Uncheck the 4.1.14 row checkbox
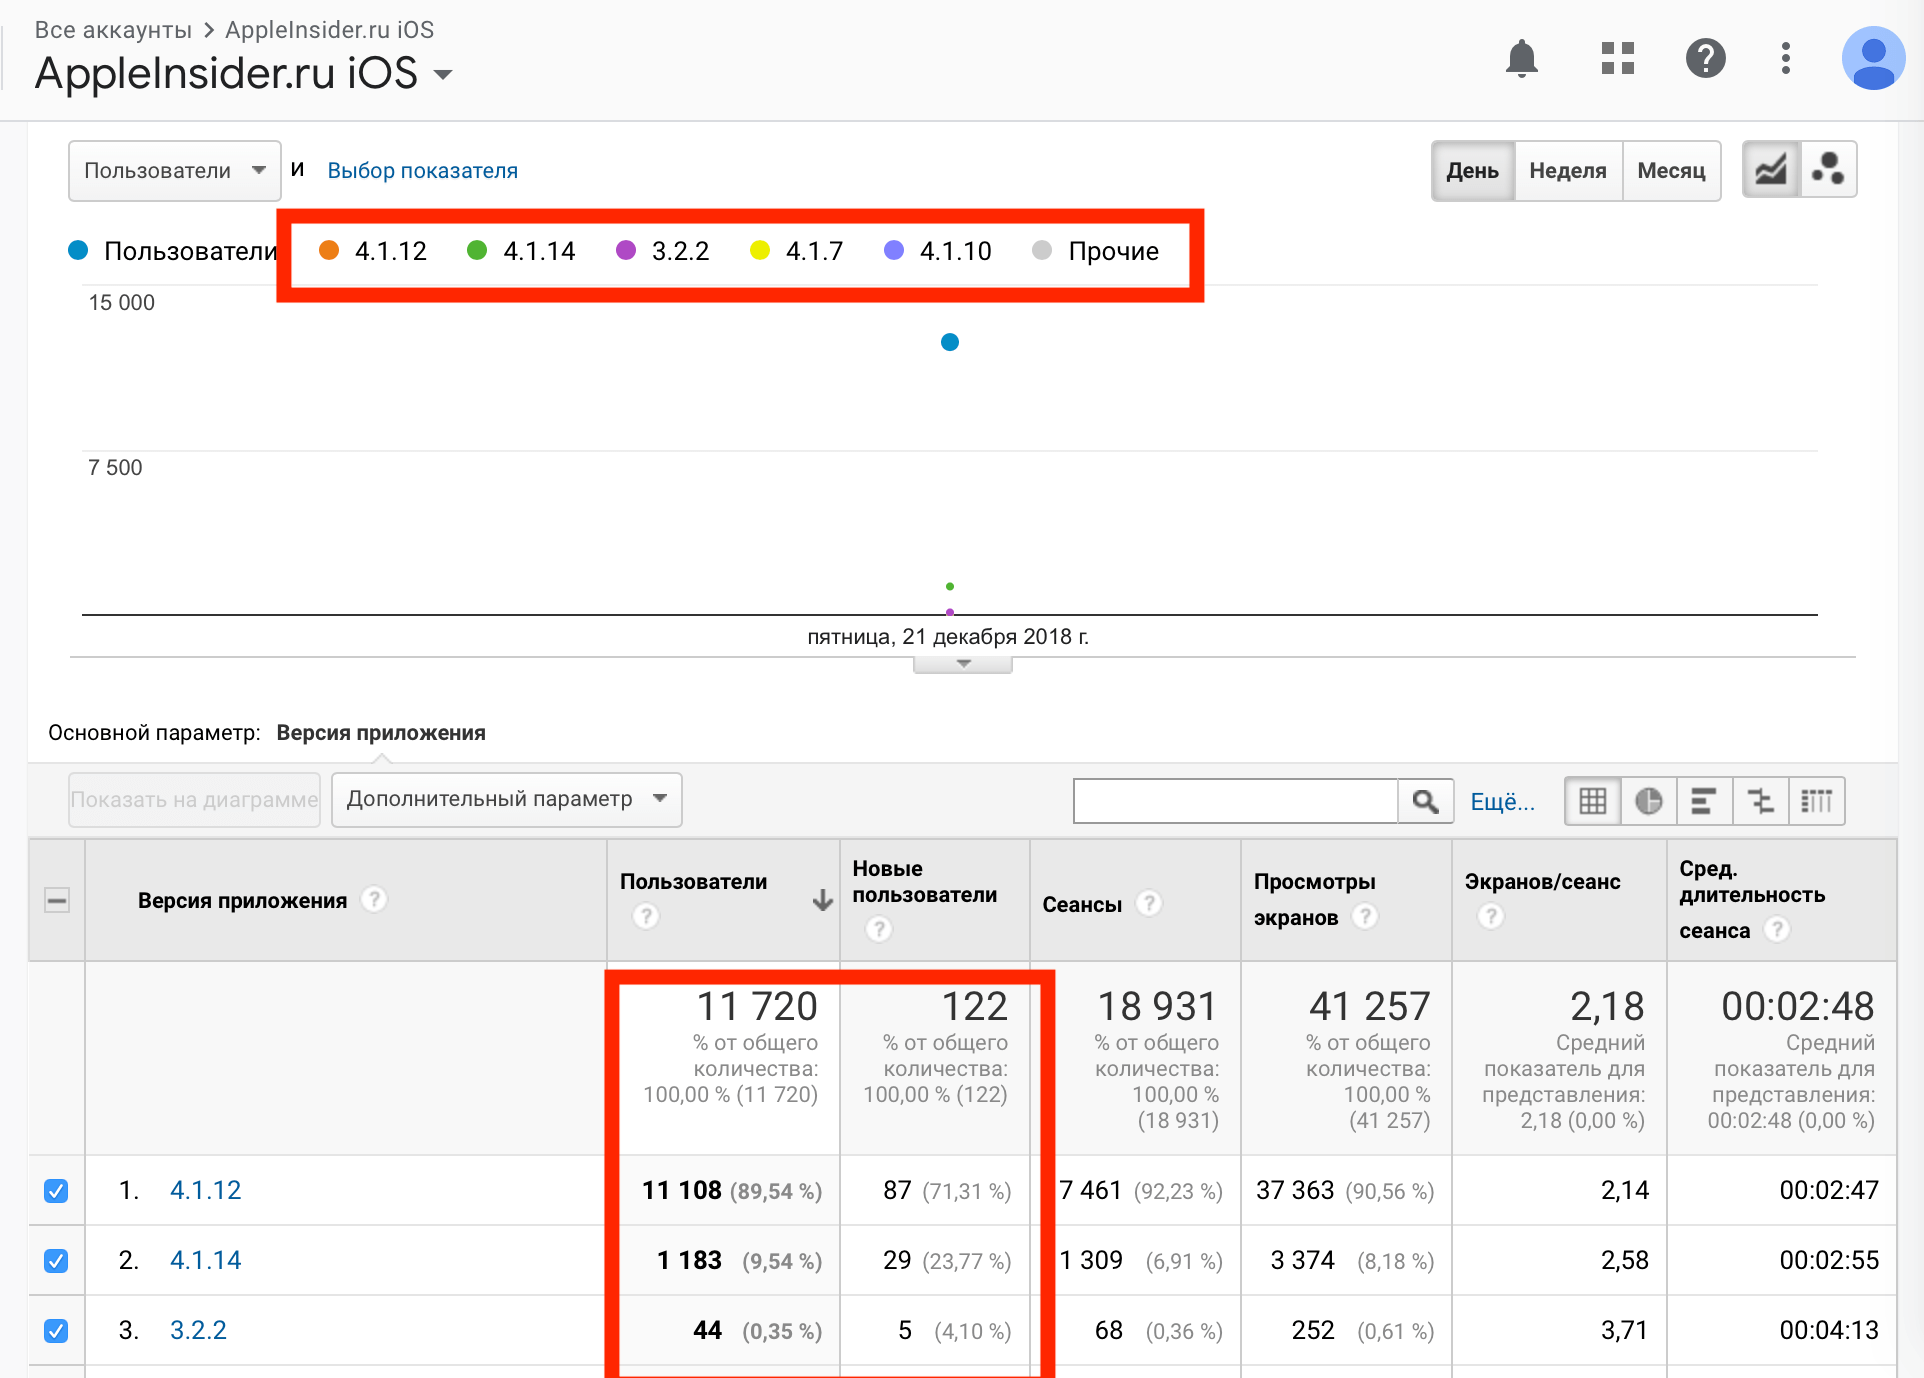Screen dimensions: 1924x1378 [x=56, y=1261]
